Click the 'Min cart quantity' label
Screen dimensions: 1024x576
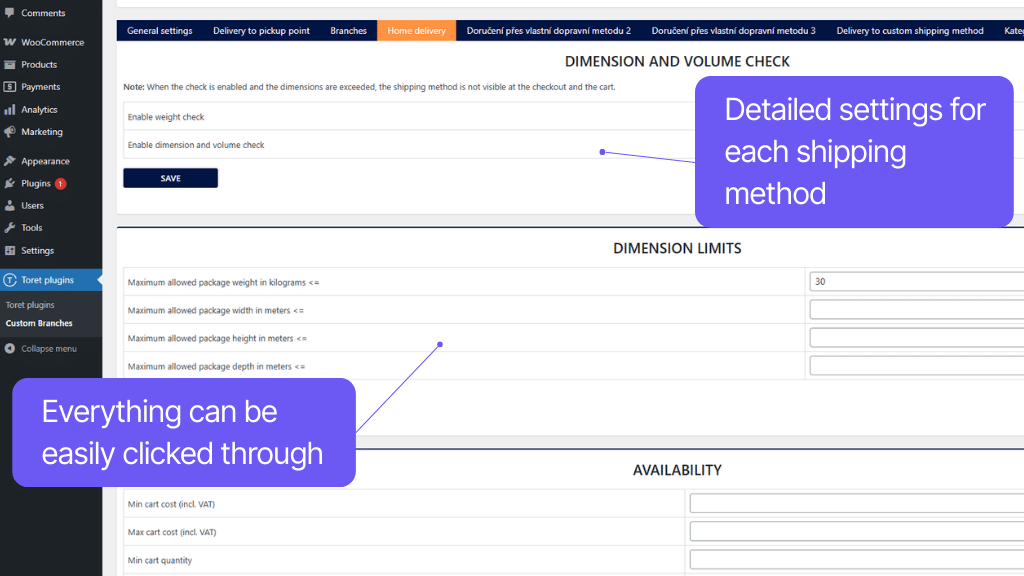(160, 560)
